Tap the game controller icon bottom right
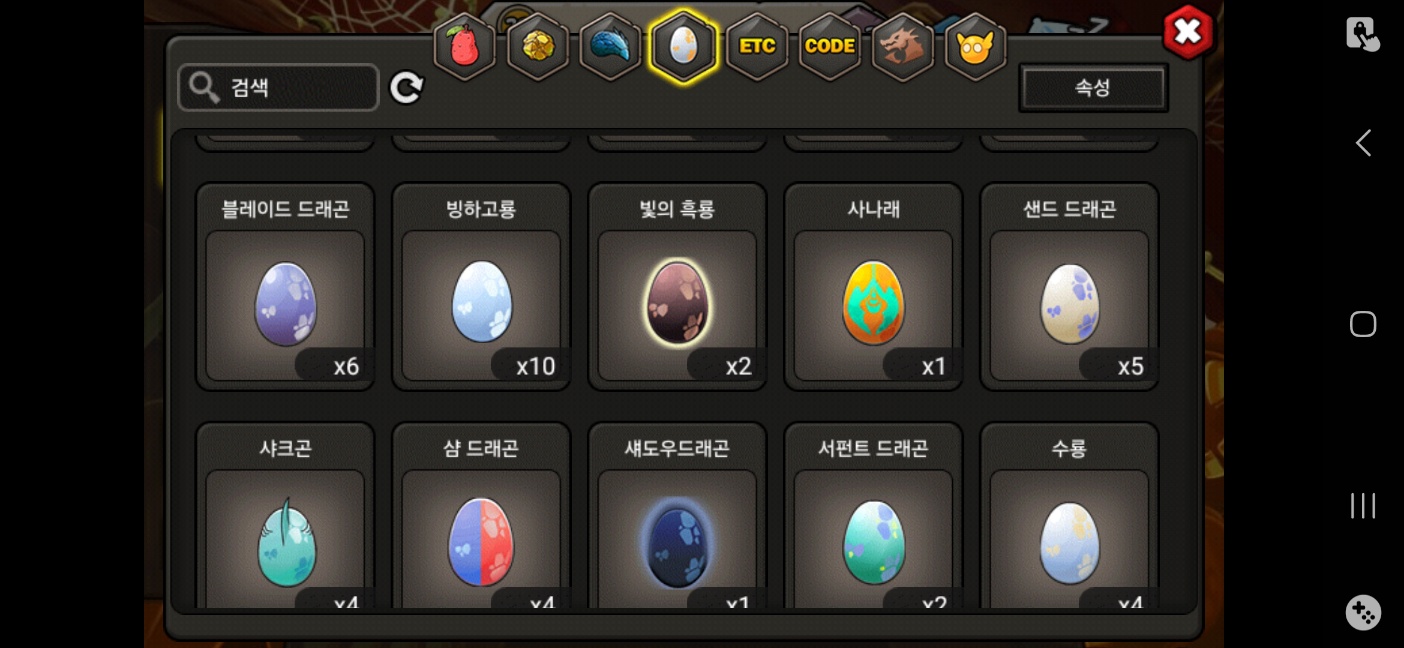This screenshot has width=1404, height=648. [x=1363, y=612]
